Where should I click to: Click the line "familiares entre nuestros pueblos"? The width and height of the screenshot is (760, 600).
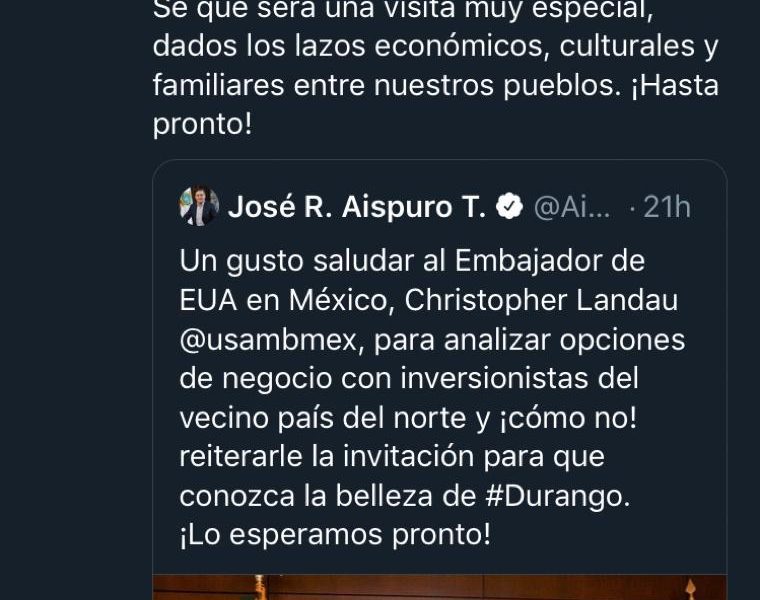pos(386,85)
